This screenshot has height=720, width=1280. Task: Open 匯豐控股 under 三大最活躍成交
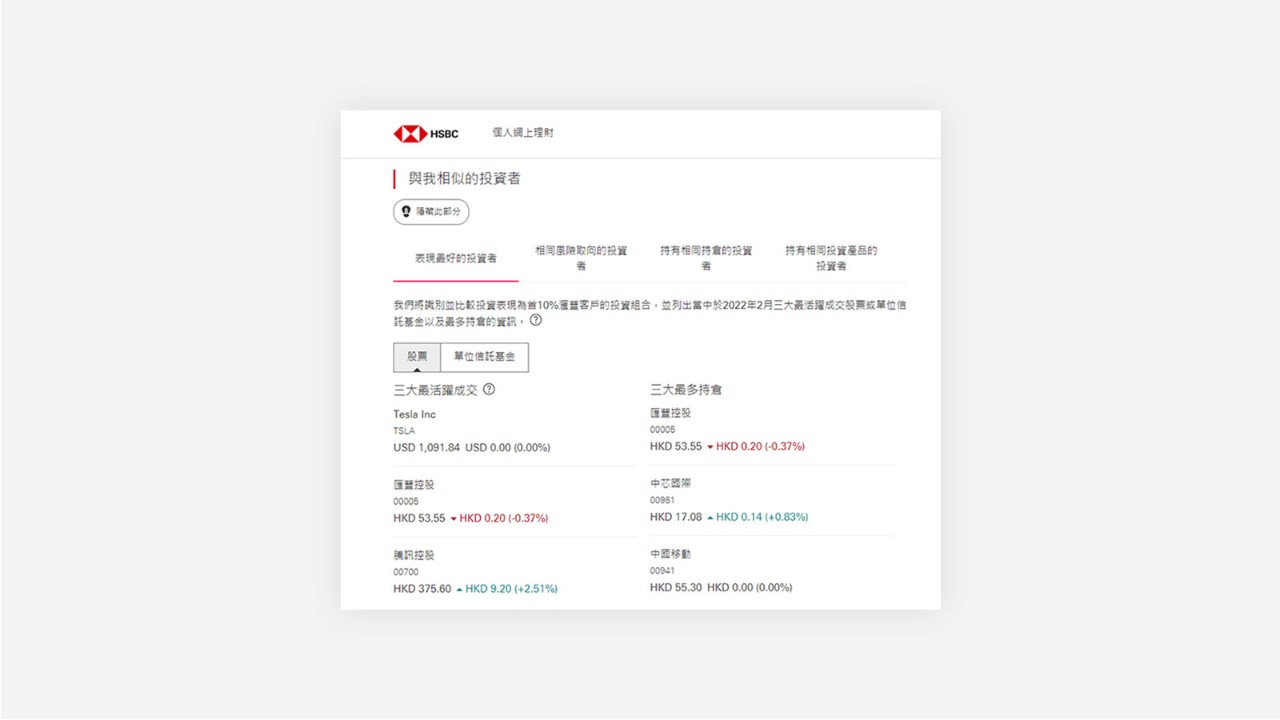tap(414, 485)
